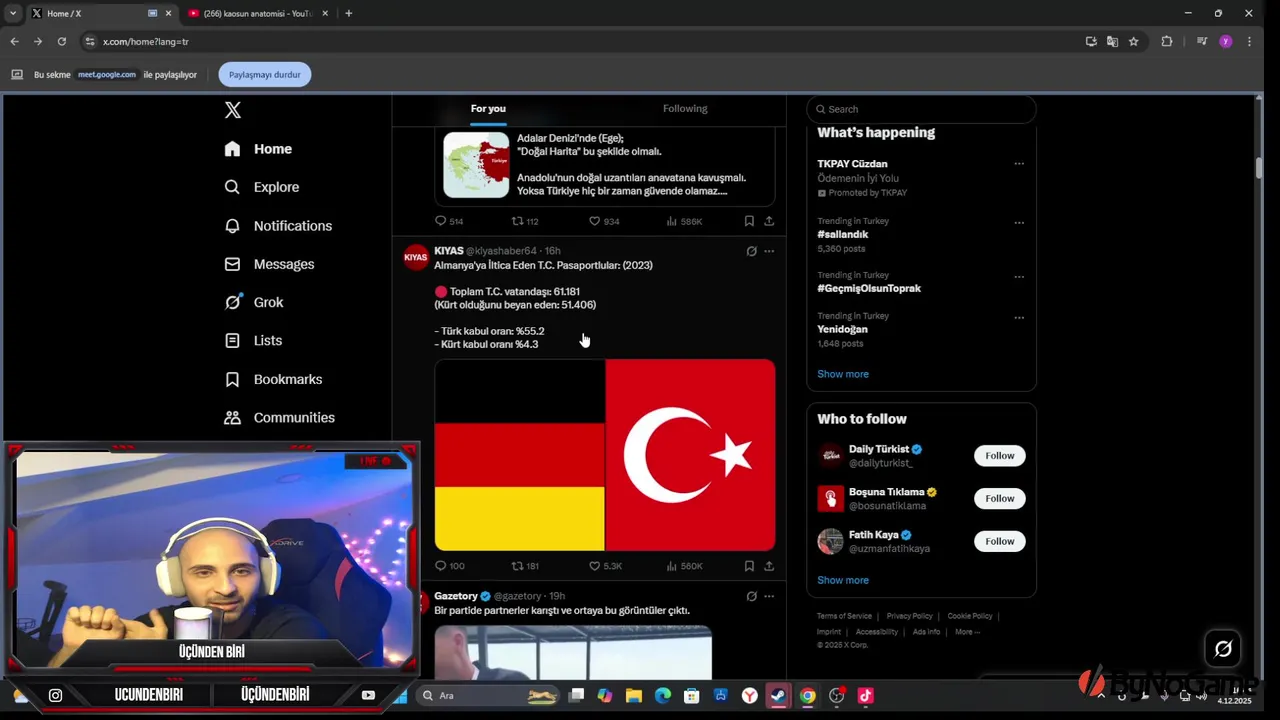
Task: Reply to the KIYAS post with 100 replies
Action: click(450, 566)
